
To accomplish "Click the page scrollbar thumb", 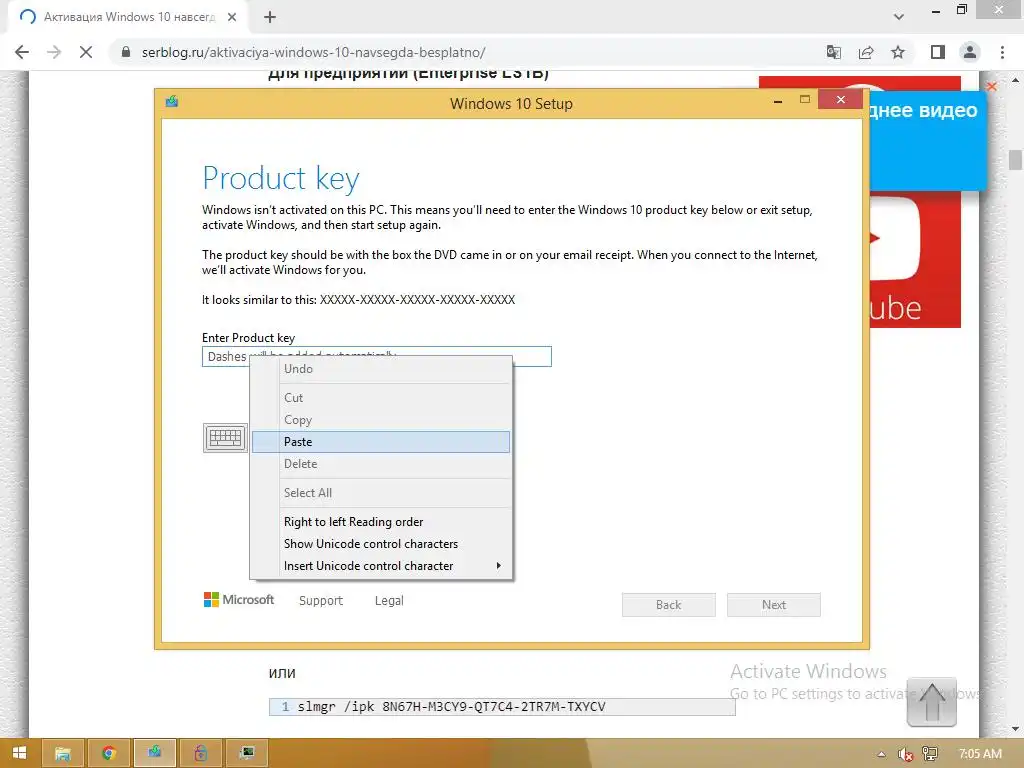I will pyautogui.click(x=1015, y=160).
